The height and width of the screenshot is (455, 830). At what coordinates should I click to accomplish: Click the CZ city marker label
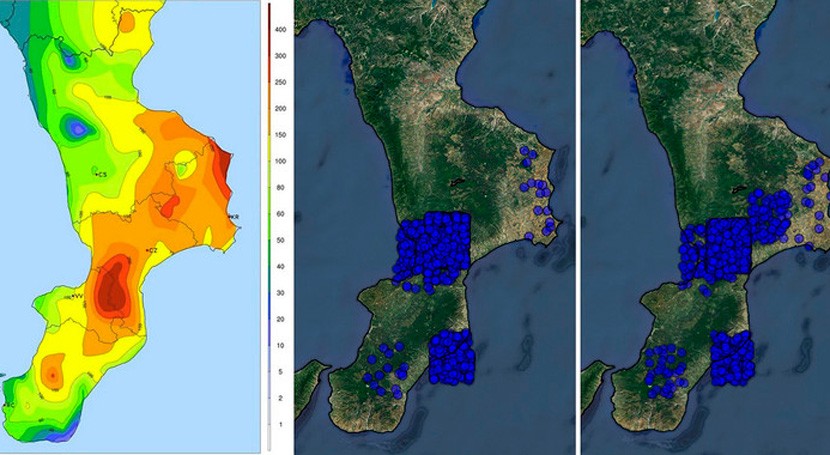coord(151,248)
